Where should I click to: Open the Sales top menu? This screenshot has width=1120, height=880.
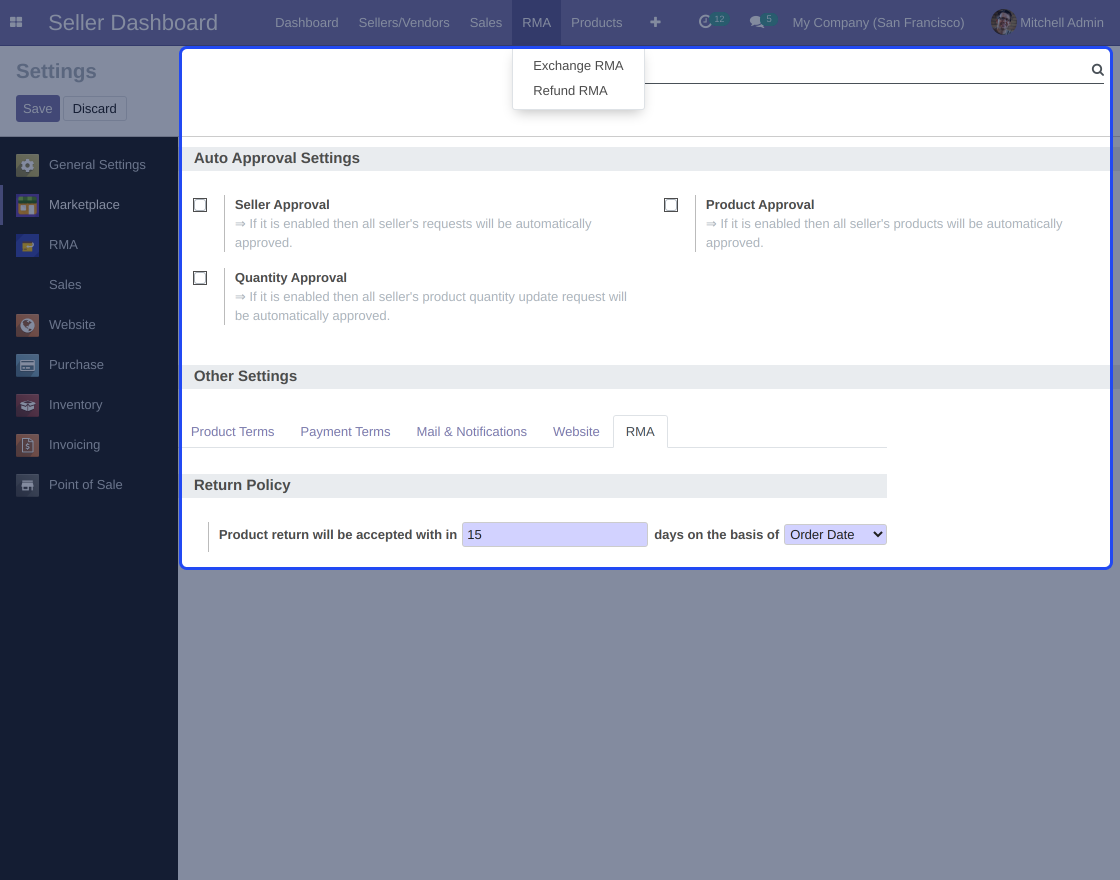pos(486,22)
